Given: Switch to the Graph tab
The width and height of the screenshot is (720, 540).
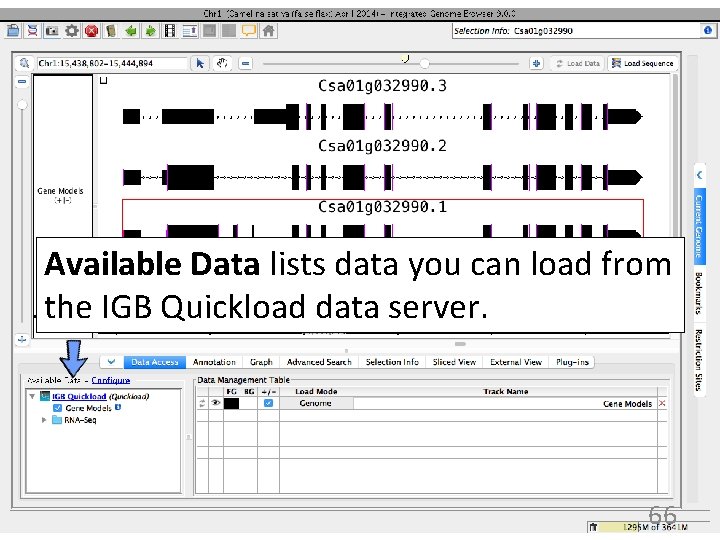Looking at the screenshot, I should tap(261, 362).
